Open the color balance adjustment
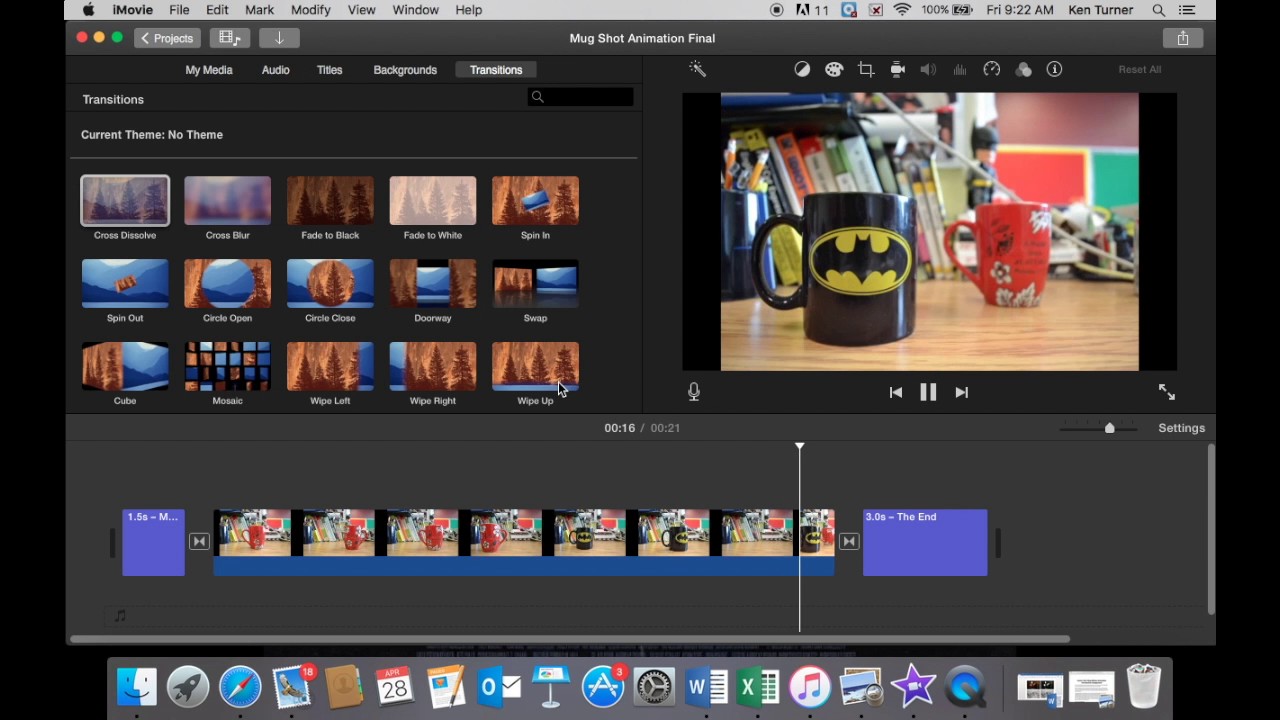The width and height of the screenshot is (1280, 720). coord(802,69)
